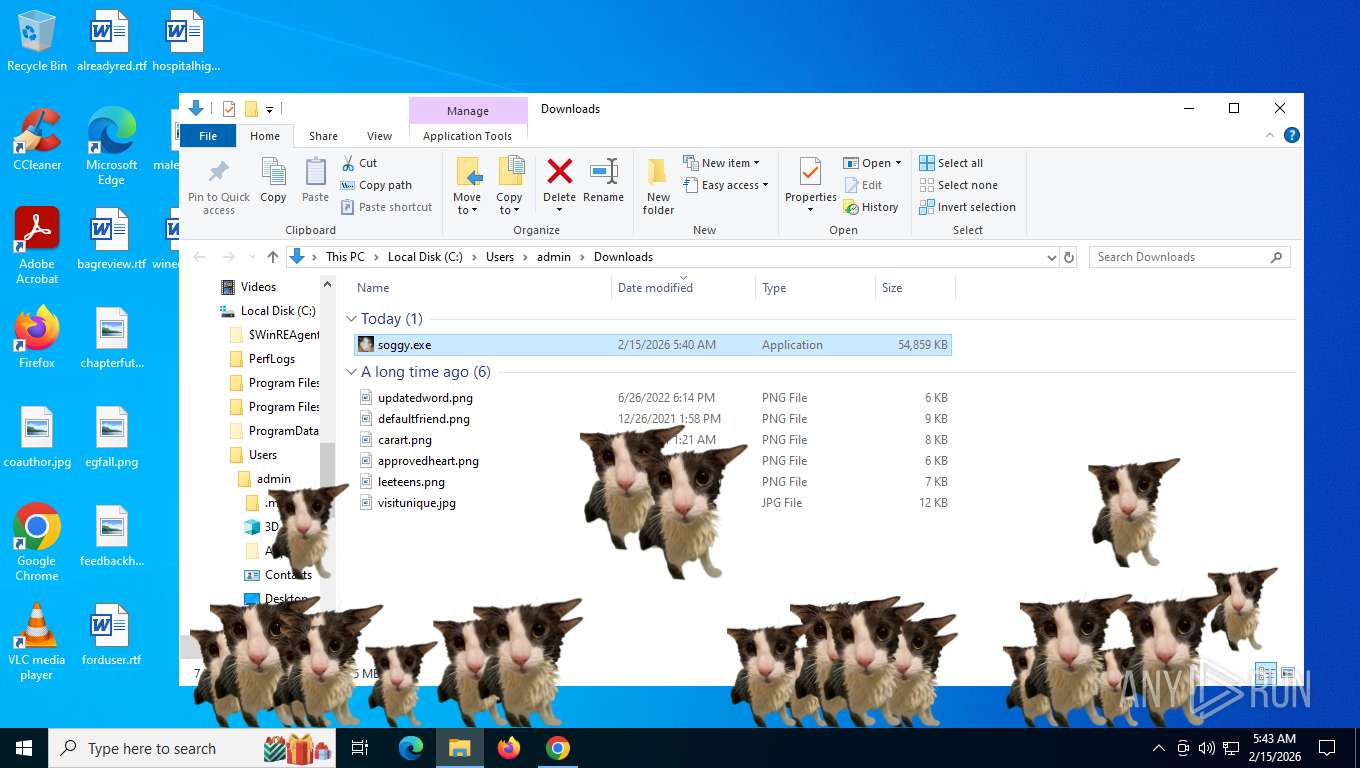Create a New folder from ribbon

(x=658, y=186)
